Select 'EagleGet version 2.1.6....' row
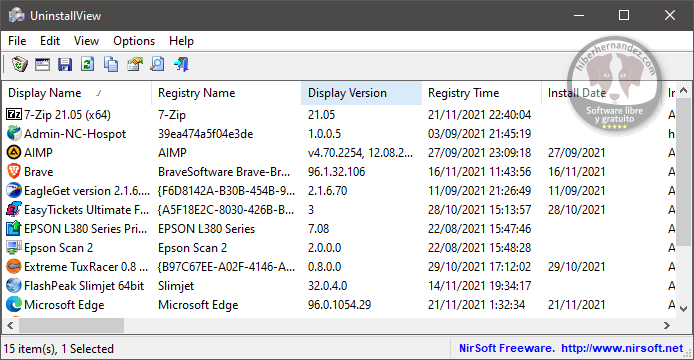This screenshot has height=360, width=694. click(339, 191)
